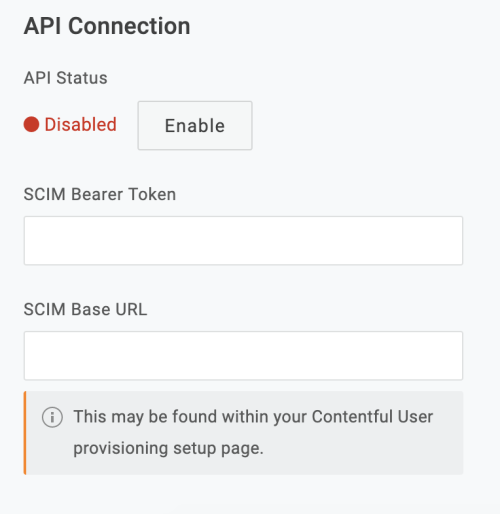Click the info circle icon
Image resolution: width=500 pixels, height=514 pixels.
pos(52,417)
